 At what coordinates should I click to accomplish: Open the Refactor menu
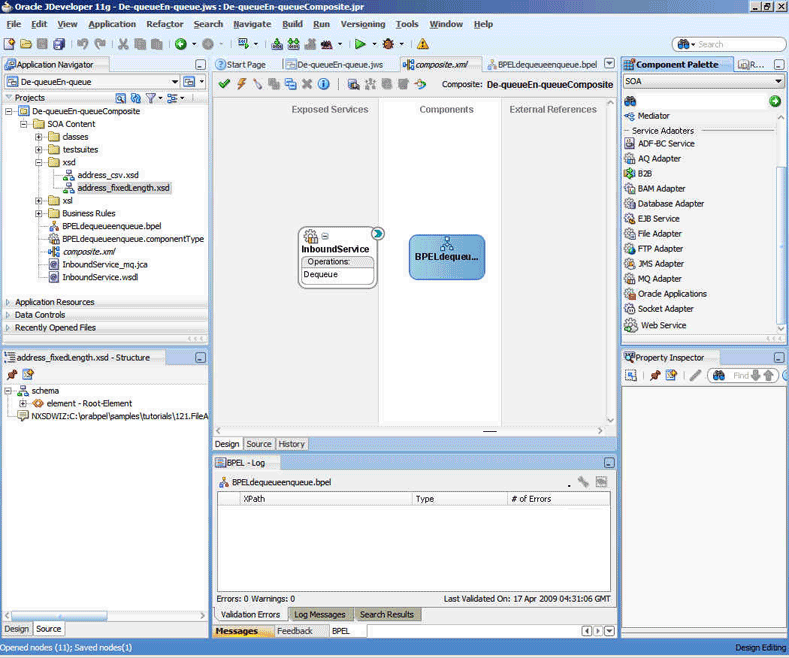coord(165,24)
